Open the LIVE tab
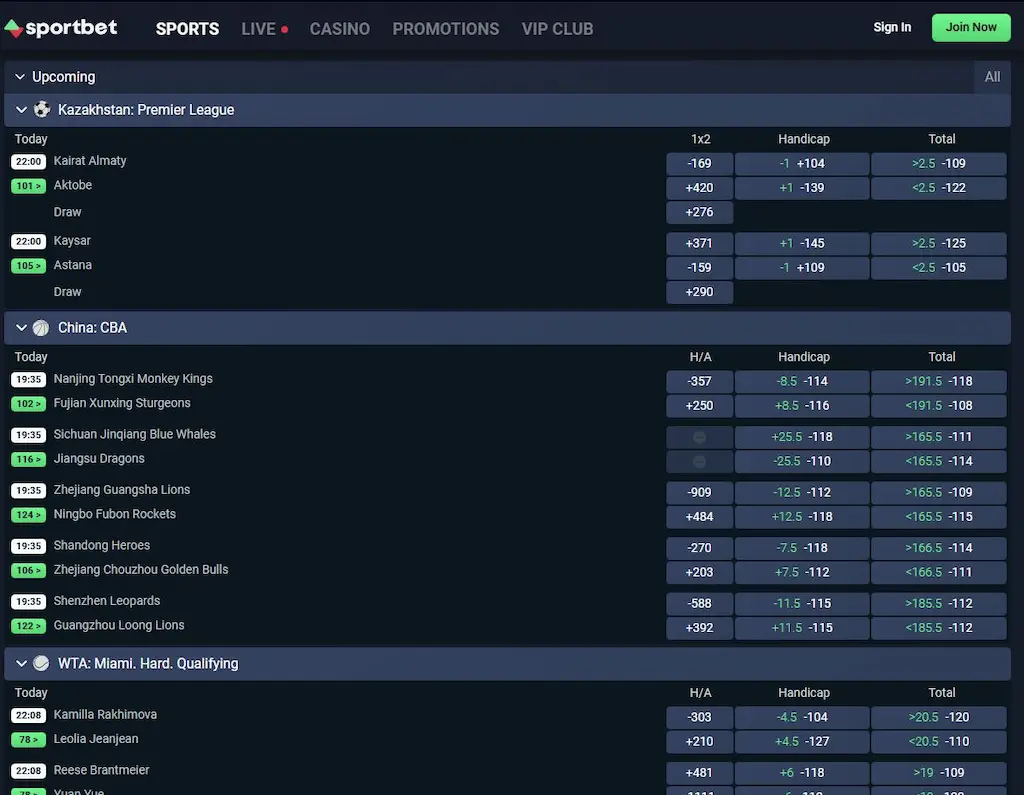The height and width of the screenshot is (795, 1024). (x=264, y=29)
